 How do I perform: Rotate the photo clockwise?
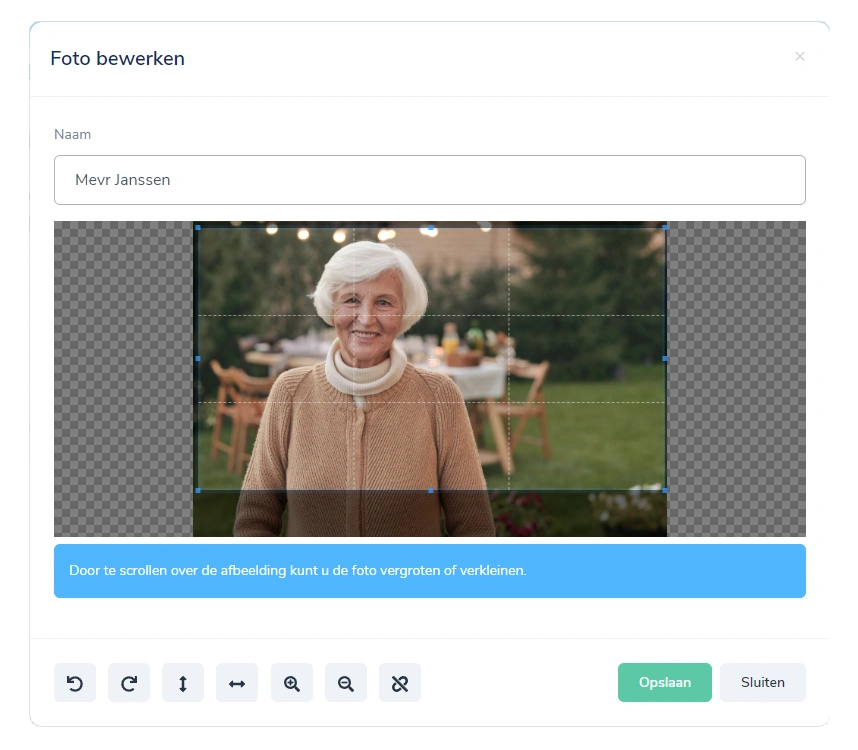pos(129,683)
